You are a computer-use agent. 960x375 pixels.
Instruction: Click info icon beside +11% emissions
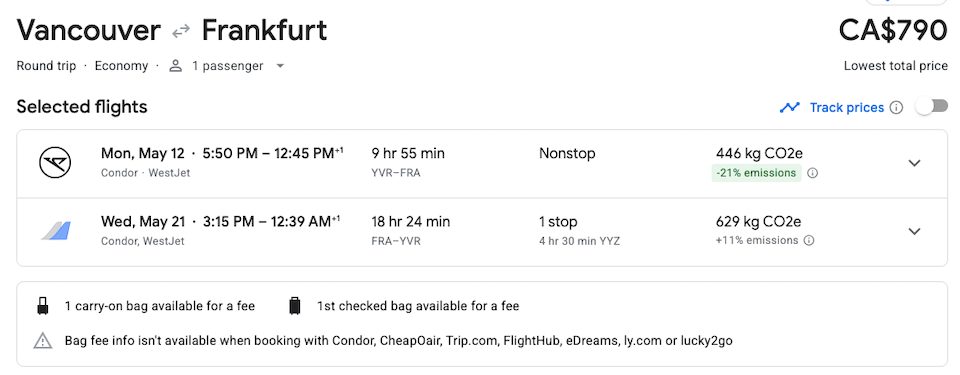pos(809,241)
